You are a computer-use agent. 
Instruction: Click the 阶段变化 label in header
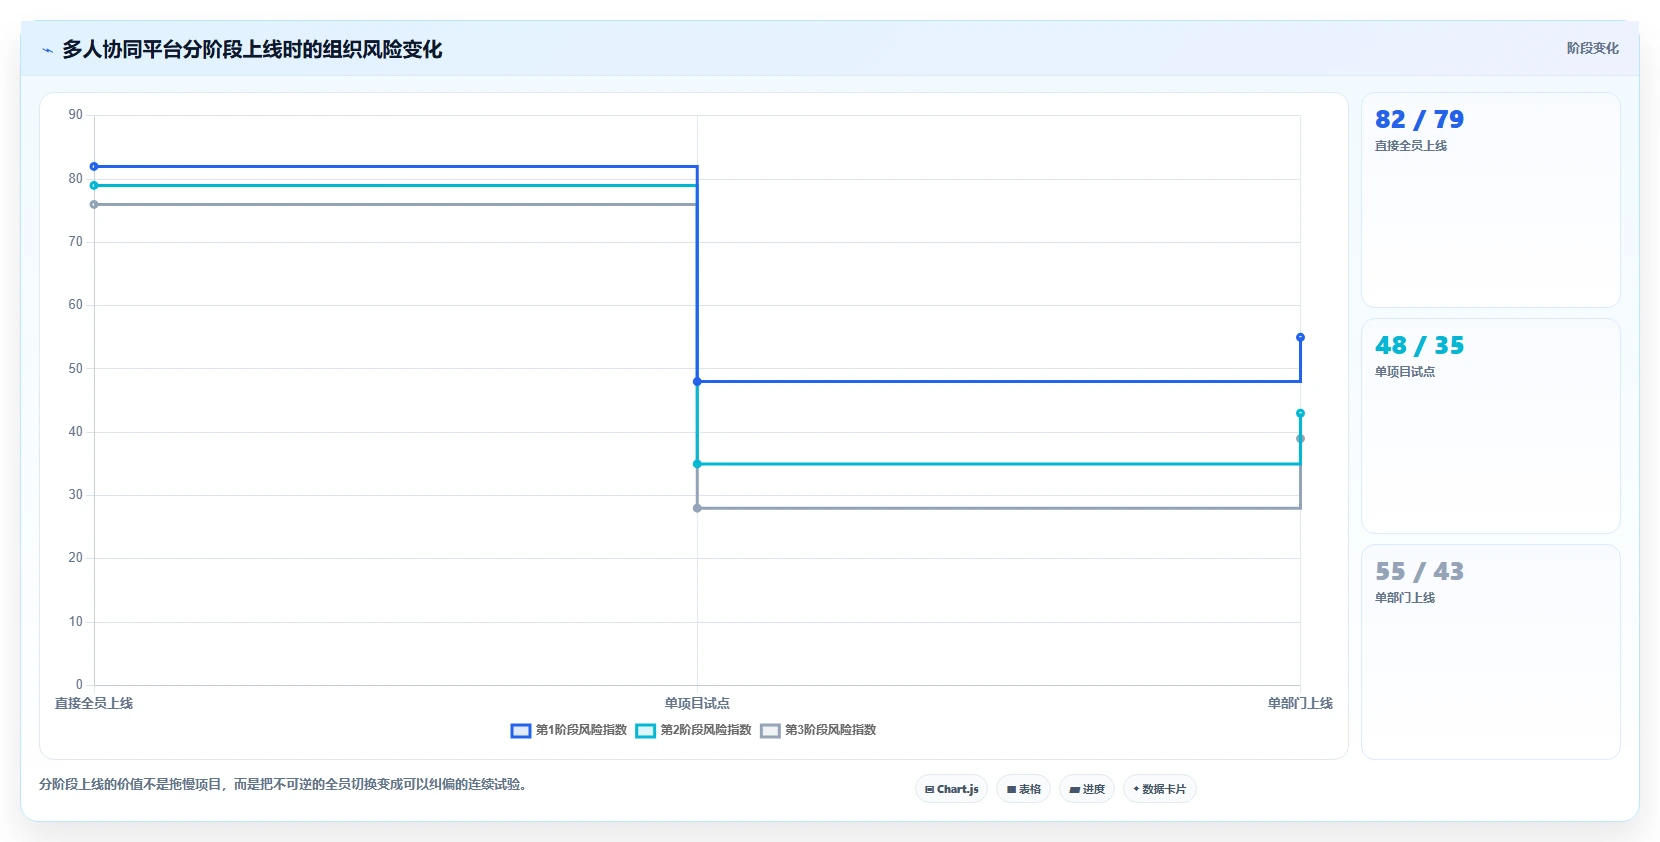(1592, 48)
